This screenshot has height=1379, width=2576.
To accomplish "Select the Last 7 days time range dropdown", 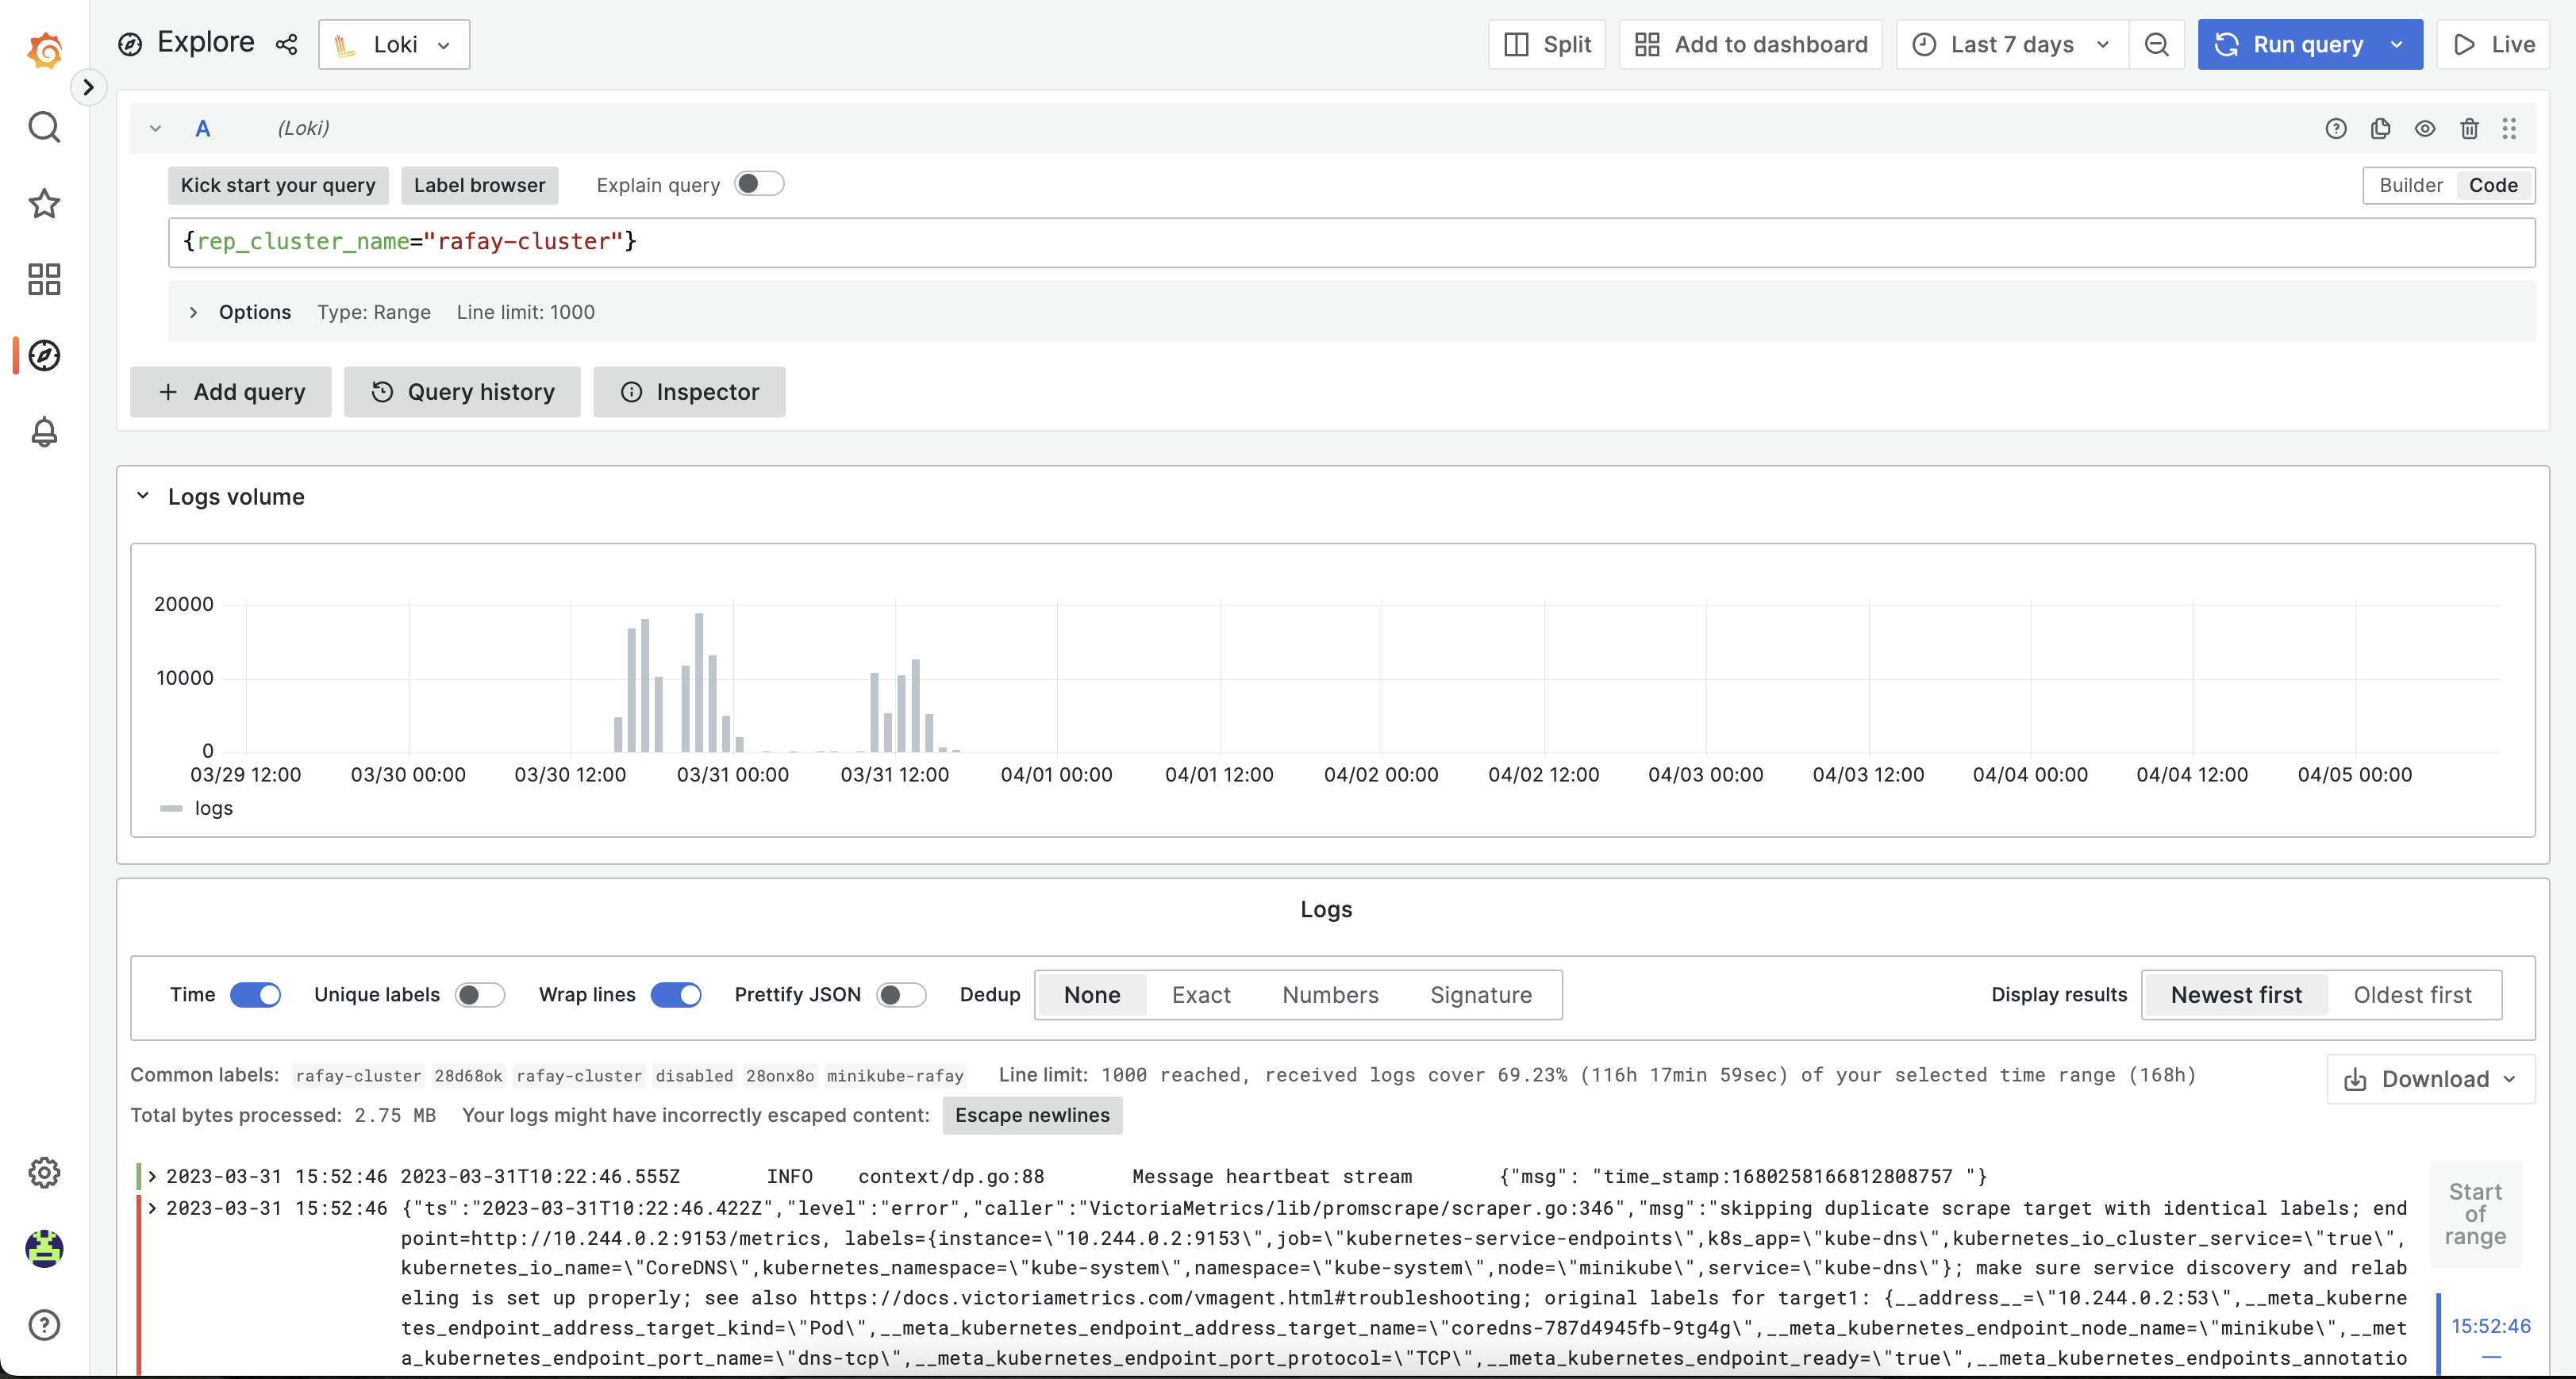I will point(2012,43).
